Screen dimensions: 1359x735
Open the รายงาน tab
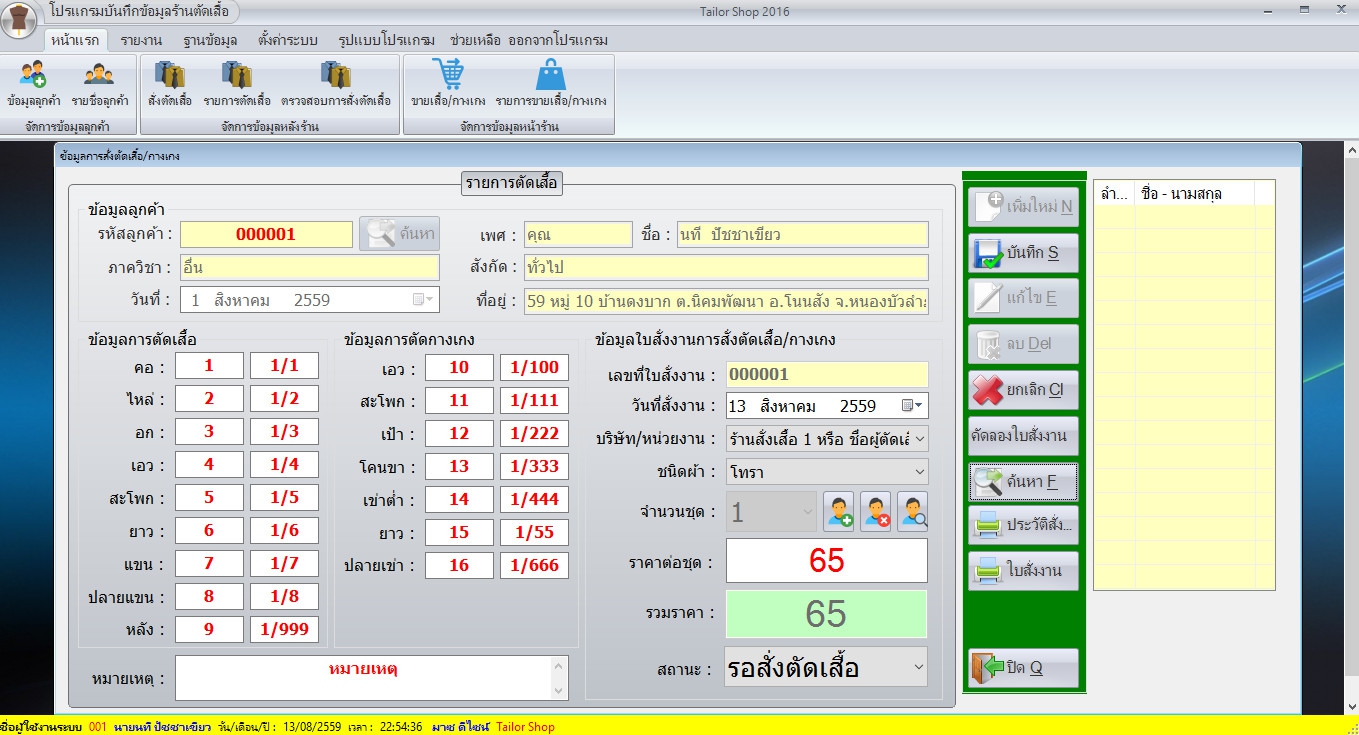pos(141,40)
